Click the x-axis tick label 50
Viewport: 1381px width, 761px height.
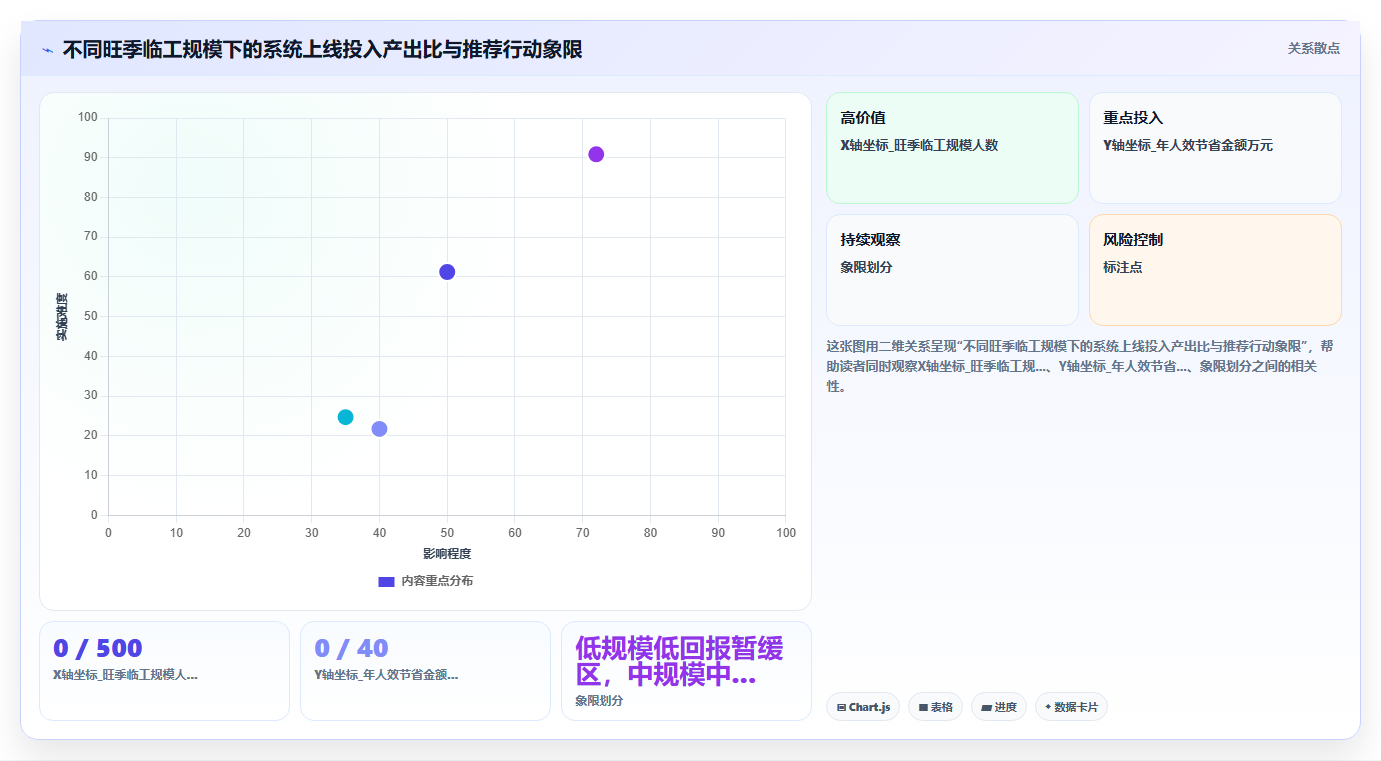447,533
